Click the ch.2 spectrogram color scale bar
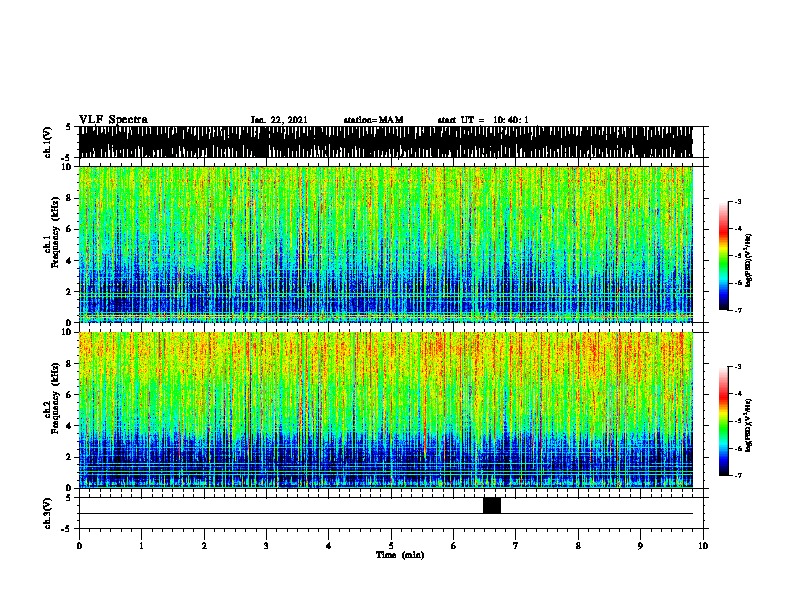Image resolution: width=792 pixels, height=612 pixels. pyautogui.click(x=724, y=421)
